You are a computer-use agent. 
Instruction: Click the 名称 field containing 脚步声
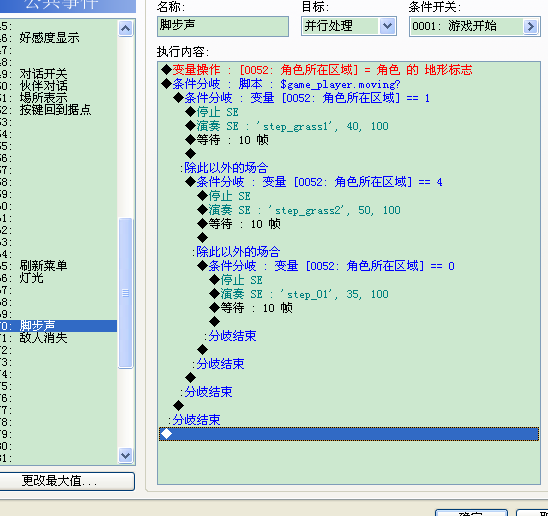[x=223, y=26]
